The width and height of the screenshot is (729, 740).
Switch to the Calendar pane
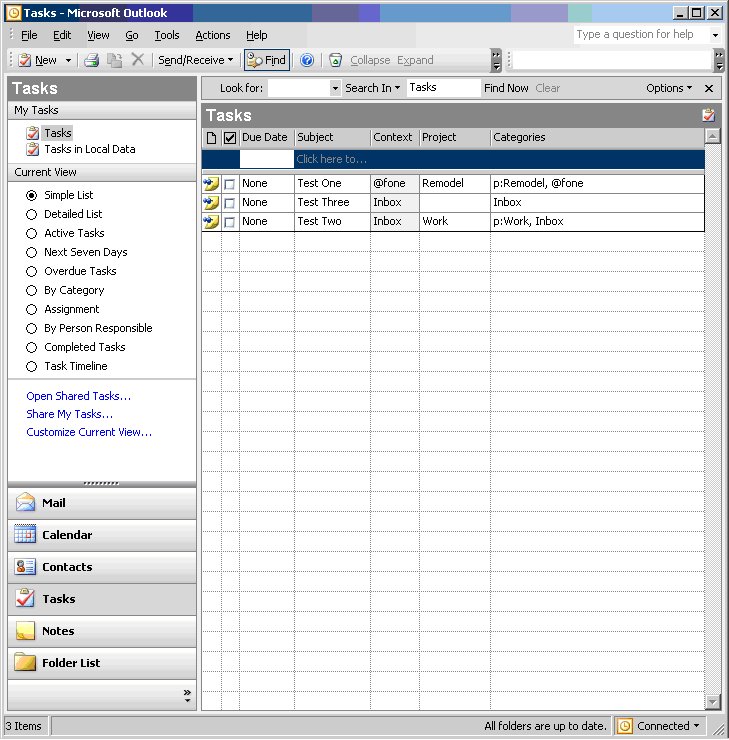[x=102, y=535]
